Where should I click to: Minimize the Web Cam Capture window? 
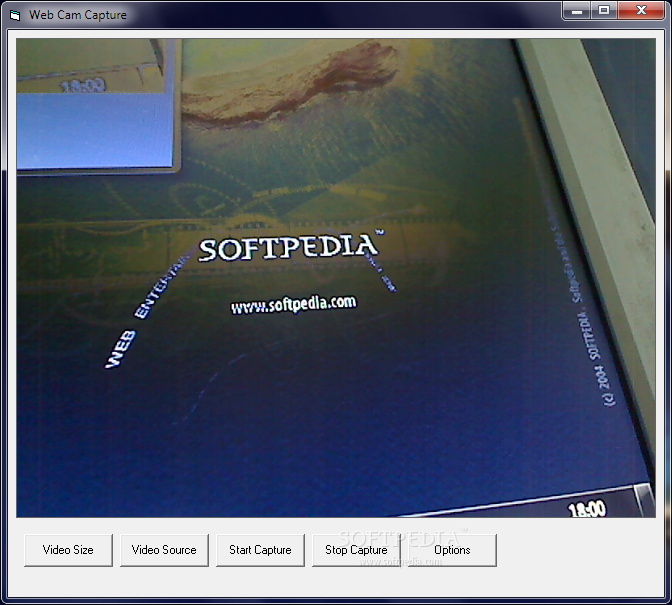pos(577,10)
